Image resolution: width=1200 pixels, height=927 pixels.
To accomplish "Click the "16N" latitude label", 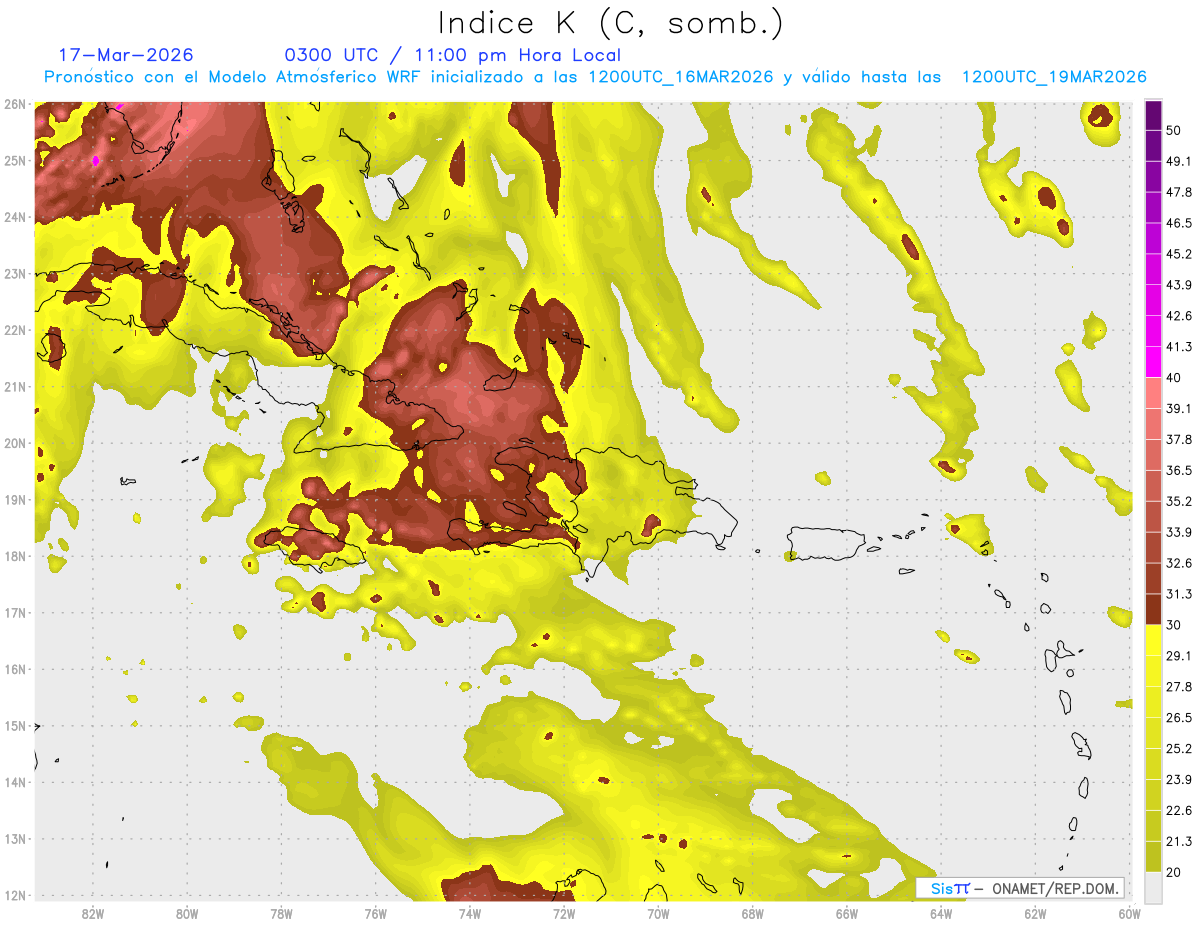I will coord(15,669).
